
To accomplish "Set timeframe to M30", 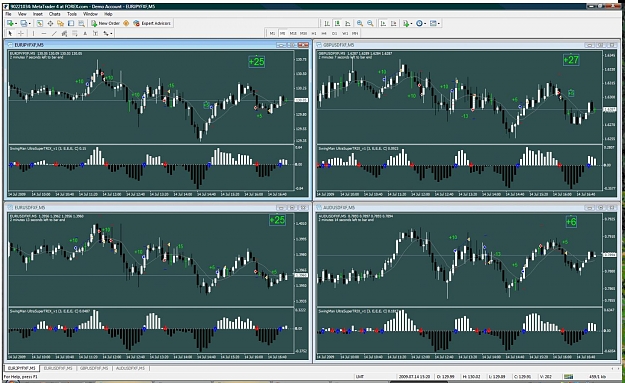I will pyautogui.click(x=303, y=33).
